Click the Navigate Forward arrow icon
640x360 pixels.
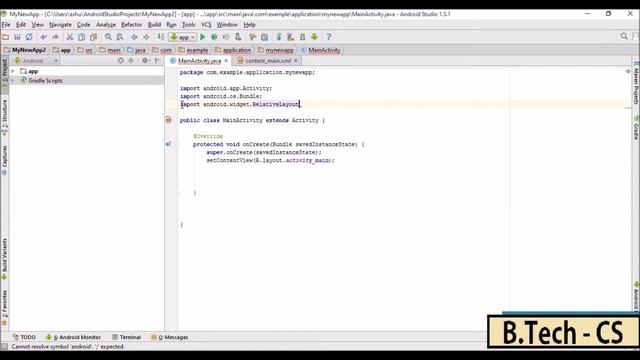tap(146, 37)
